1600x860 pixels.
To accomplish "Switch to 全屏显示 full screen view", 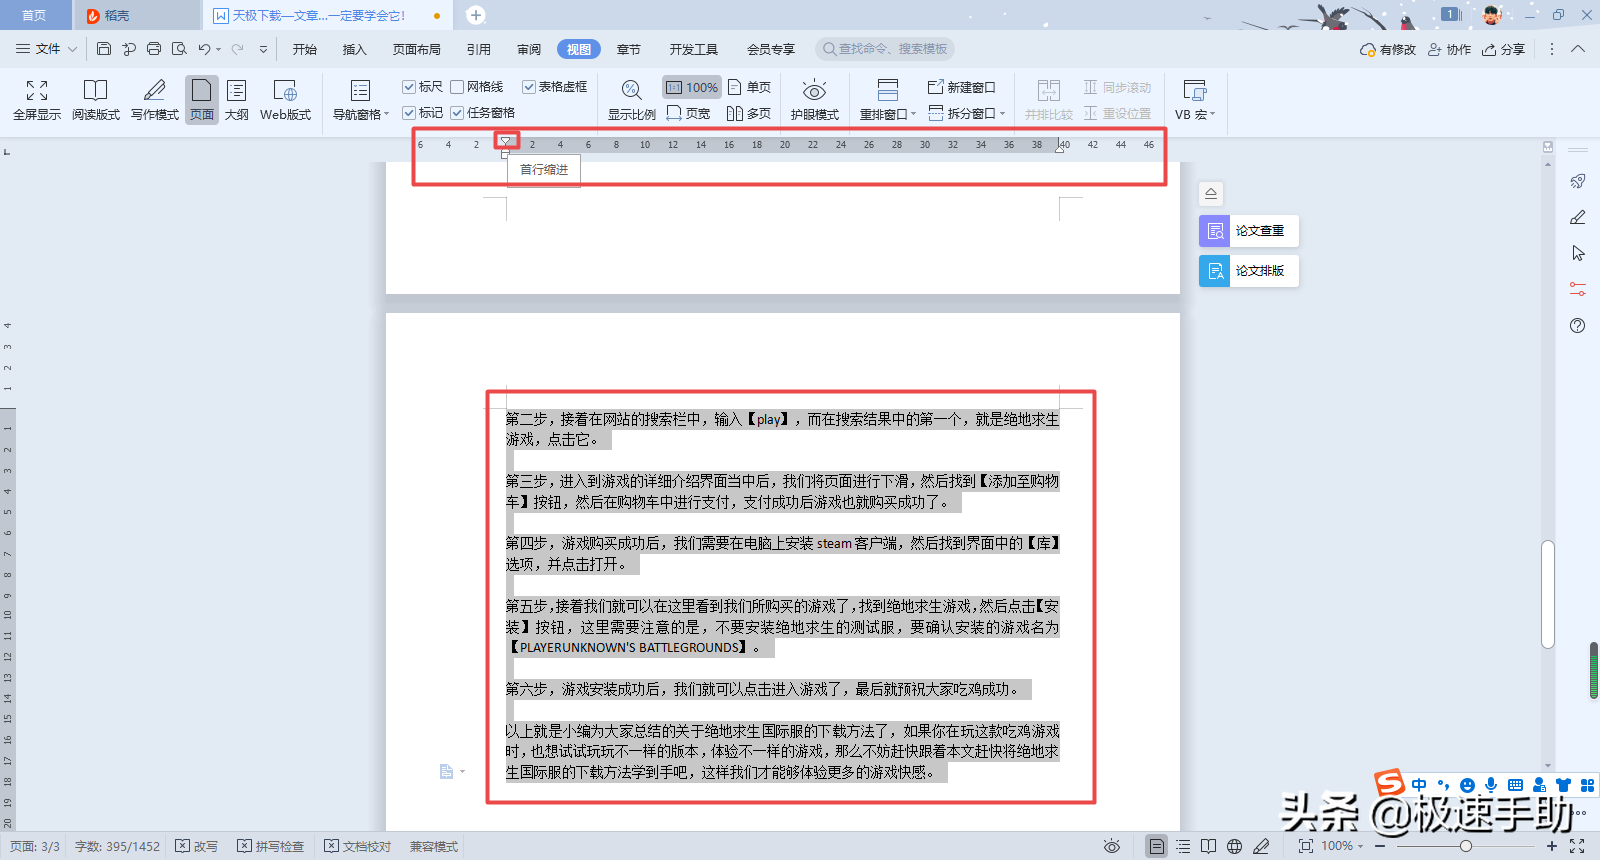I will (x=37, y=100).
